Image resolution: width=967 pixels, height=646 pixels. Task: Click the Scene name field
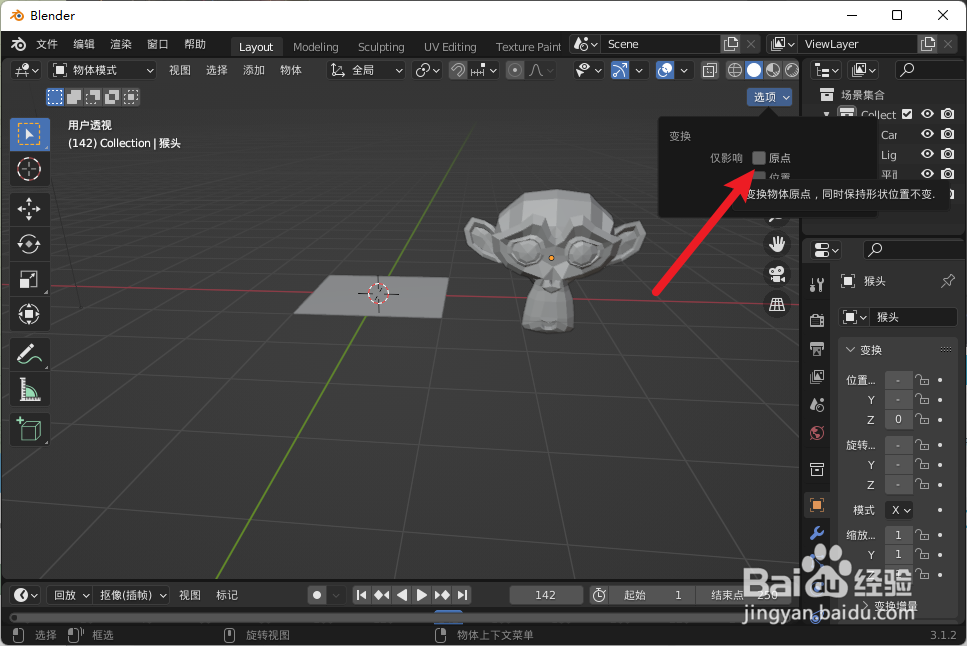pyautogui.click(x=660, y=44)
